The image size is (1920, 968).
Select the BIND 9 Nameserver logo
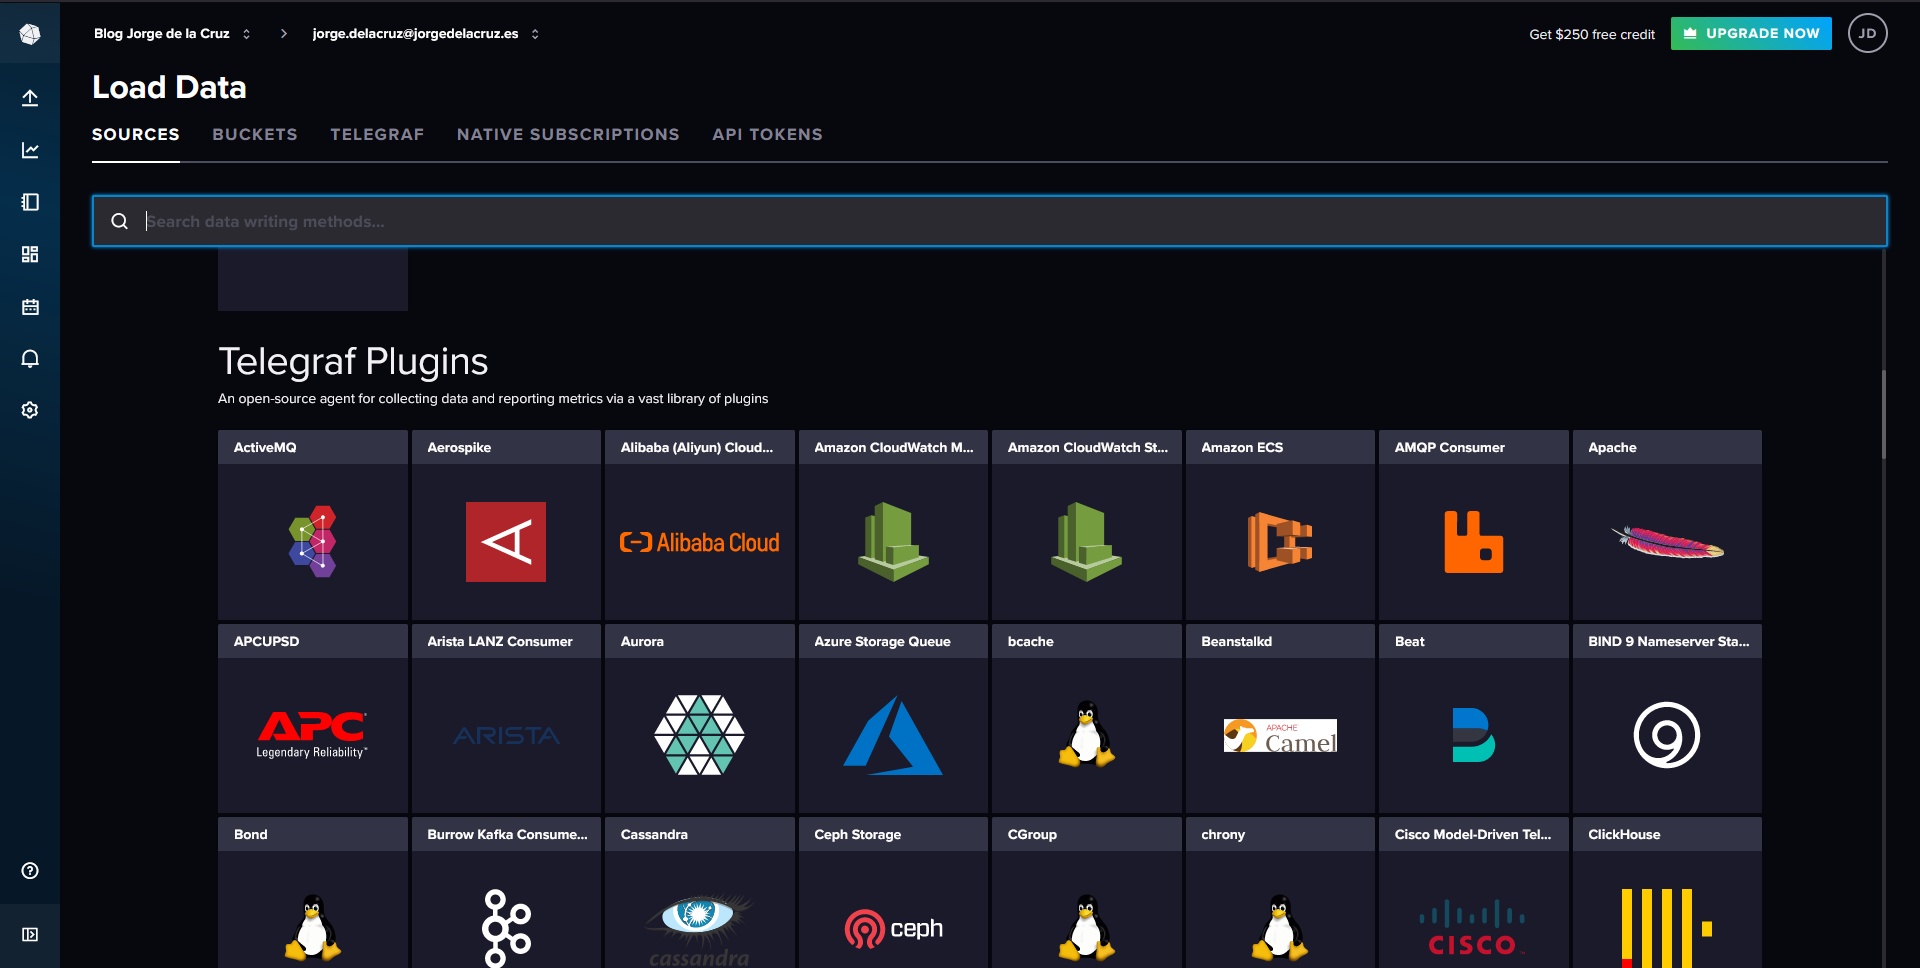pyautogui.click(x=1667, y=735)
